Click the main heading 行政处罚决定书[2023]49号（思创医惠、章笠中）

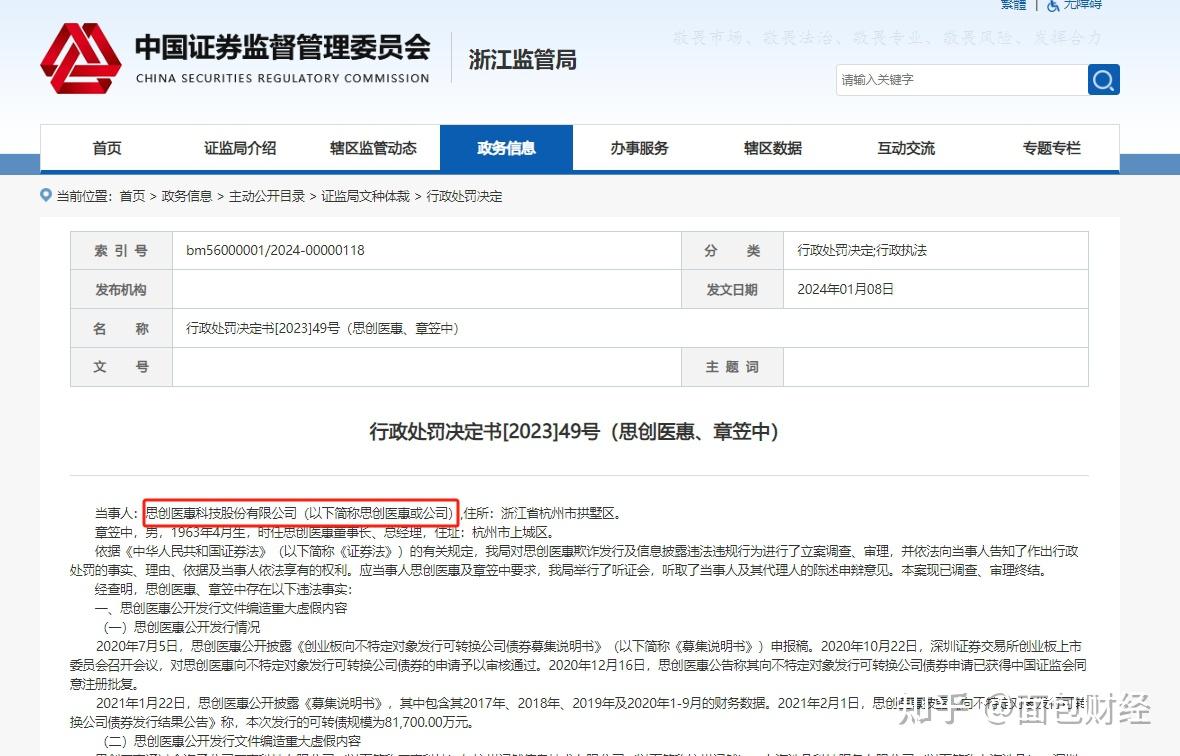574,432
